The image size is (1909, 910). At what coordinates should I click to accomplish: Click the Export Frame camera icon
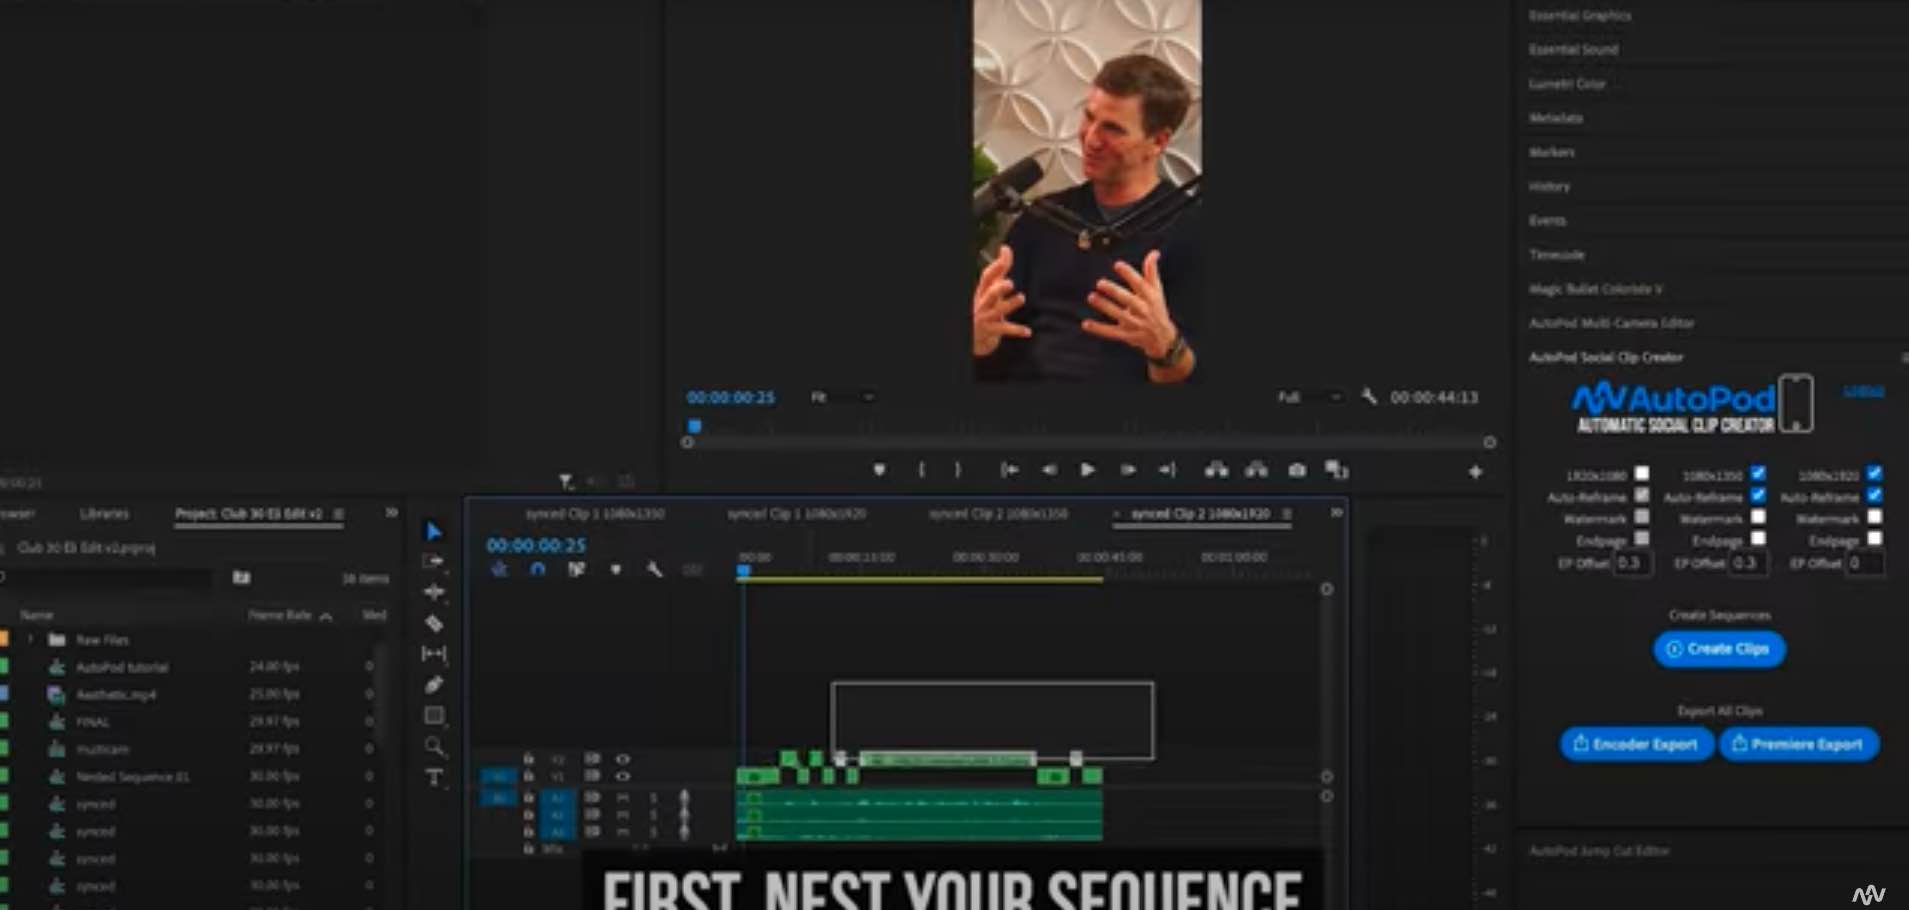[x=1296, y=470]
